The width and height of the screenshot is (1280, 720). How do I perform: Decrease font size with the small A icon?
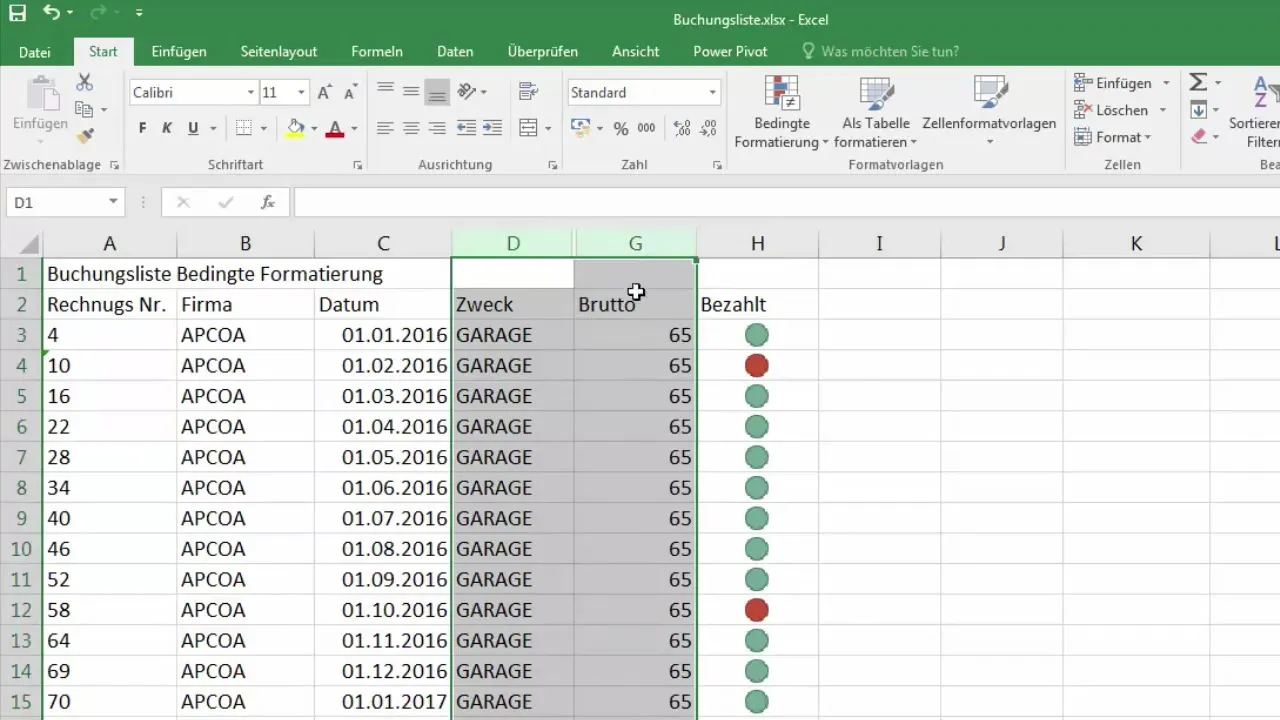point(350,92)
